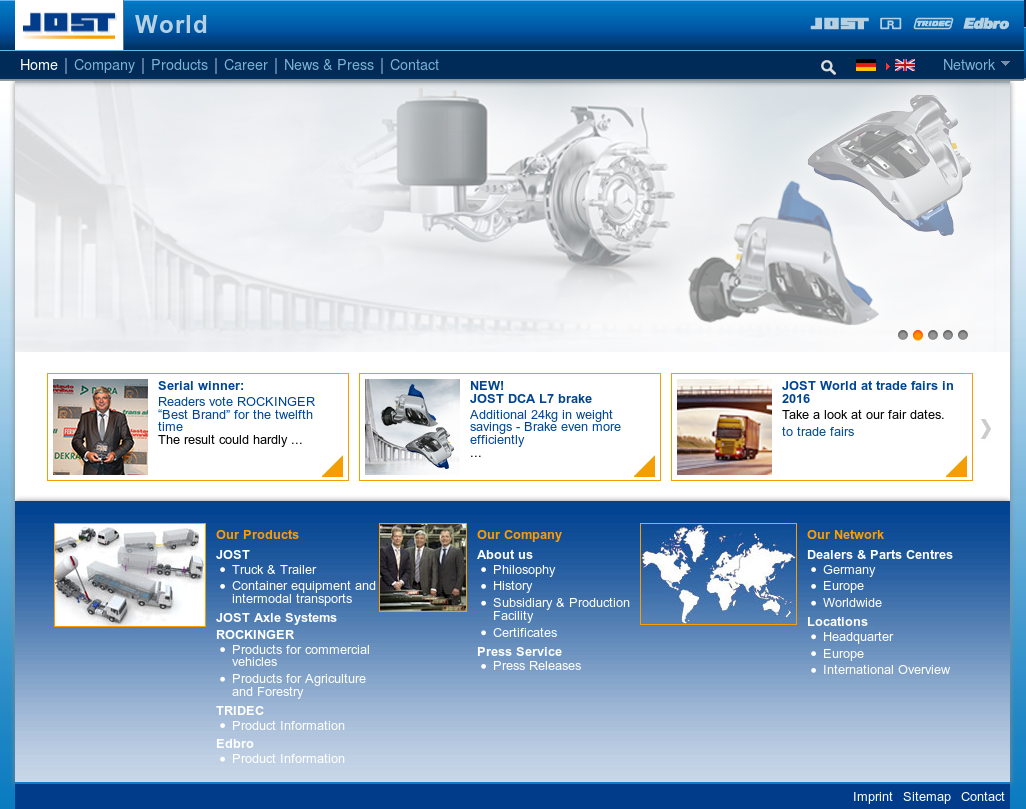Open JOST World at trade fairs headline

click(x=868, y=392)
